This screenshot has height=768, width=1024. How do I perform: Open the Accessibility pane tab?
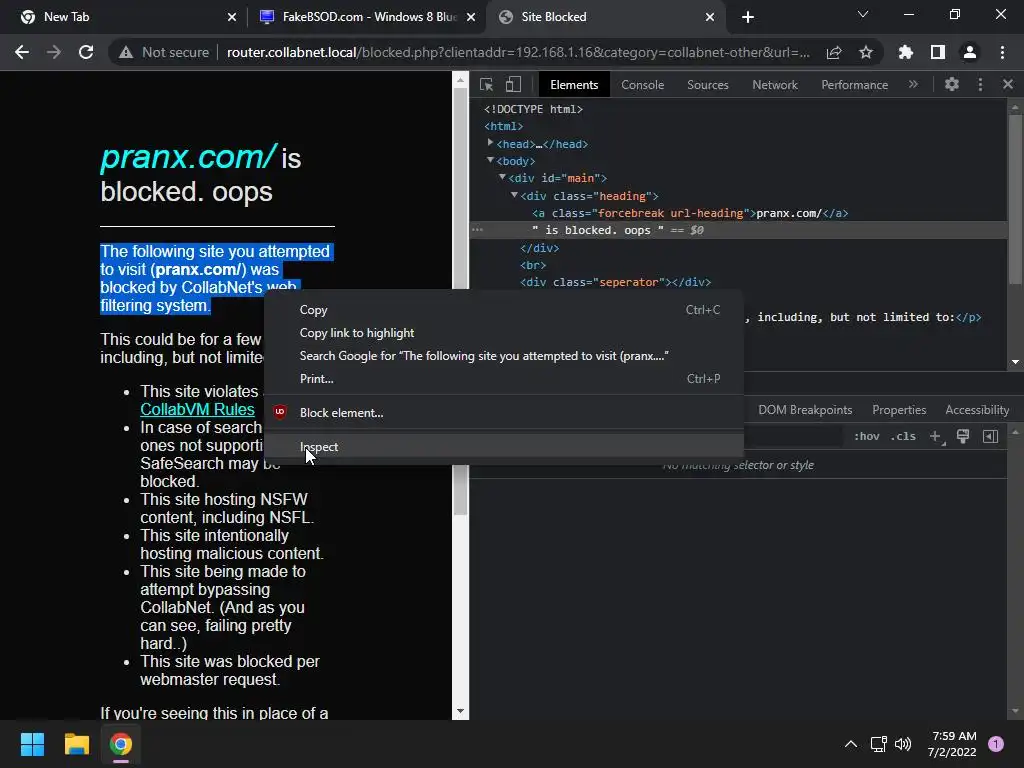(977, 410)
